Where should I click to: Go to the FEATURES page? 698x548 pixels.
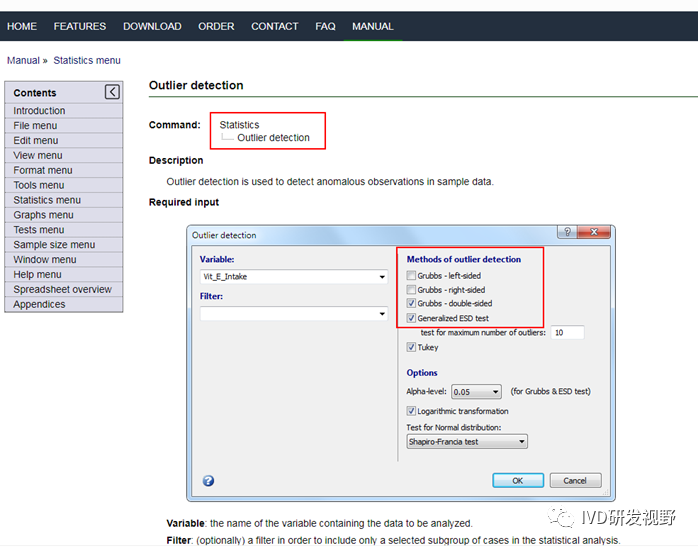80,26
